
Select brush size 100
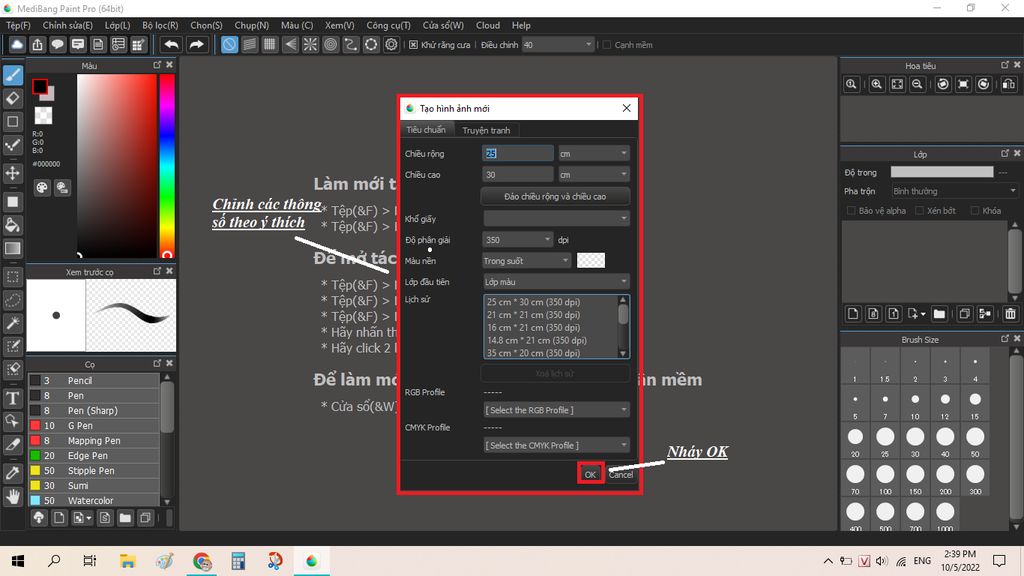(885, 479)
